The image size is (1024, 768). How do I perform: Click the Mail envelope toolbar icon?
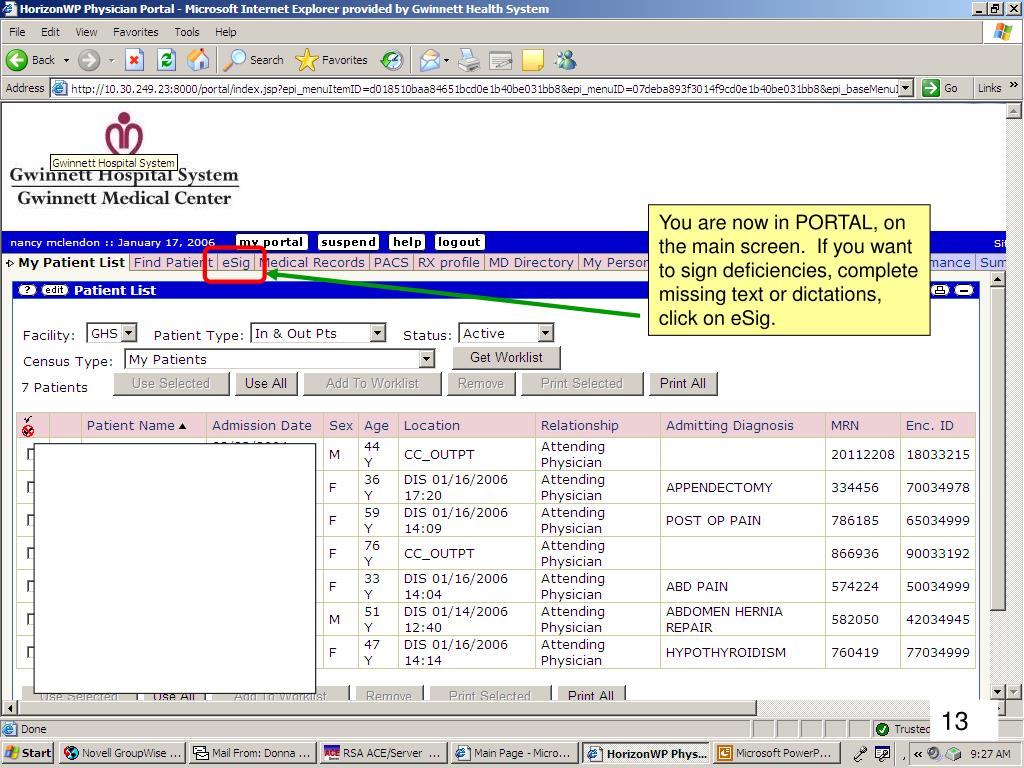click(x=430, y=60)
